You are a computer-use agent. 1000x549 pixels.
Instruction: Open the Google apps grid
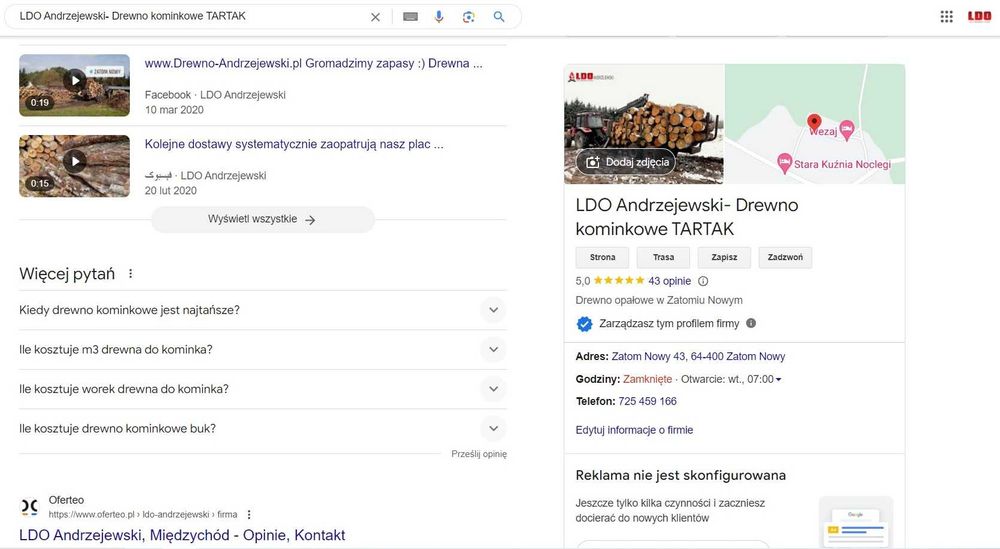click(x=946, y=16)
